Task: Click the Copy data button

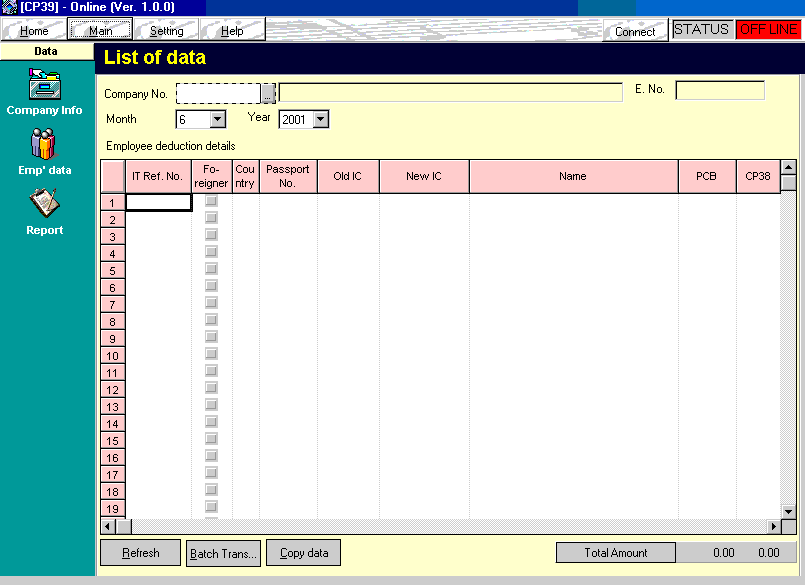Action: coord(304,553)
